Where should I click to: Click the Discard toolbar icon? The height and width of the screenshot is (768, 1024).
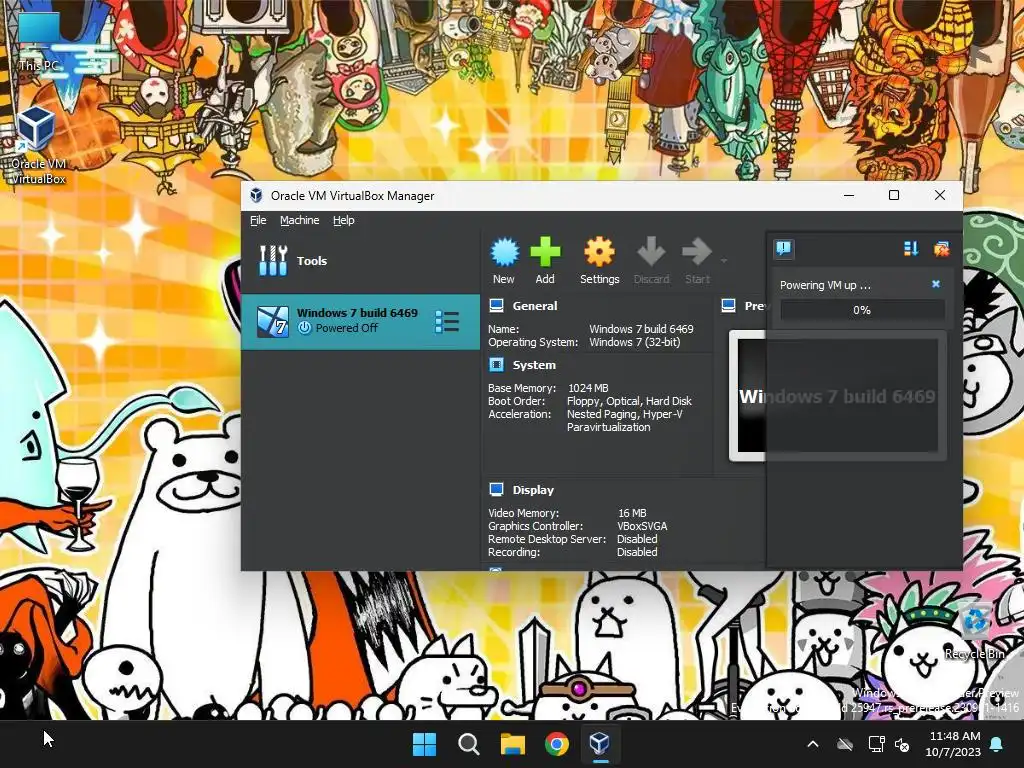coord(651,253)
